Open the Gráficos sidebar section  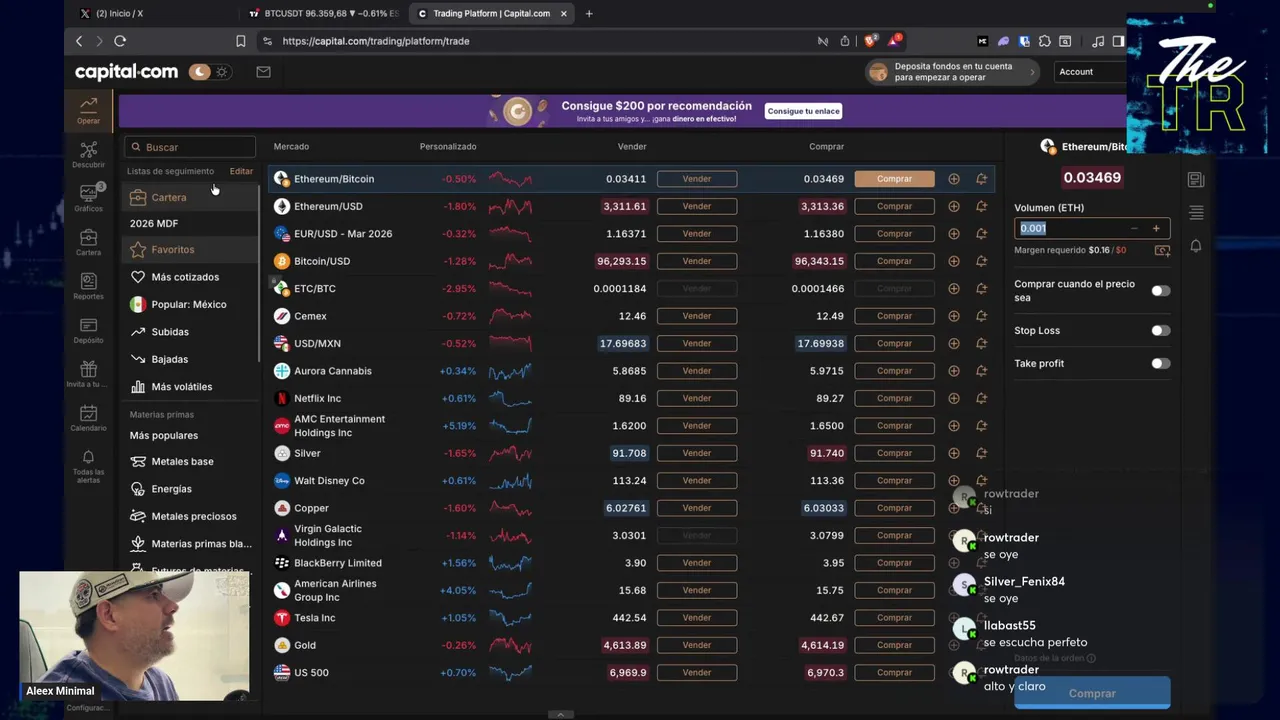pyautogui.click(x=88, y=198)
